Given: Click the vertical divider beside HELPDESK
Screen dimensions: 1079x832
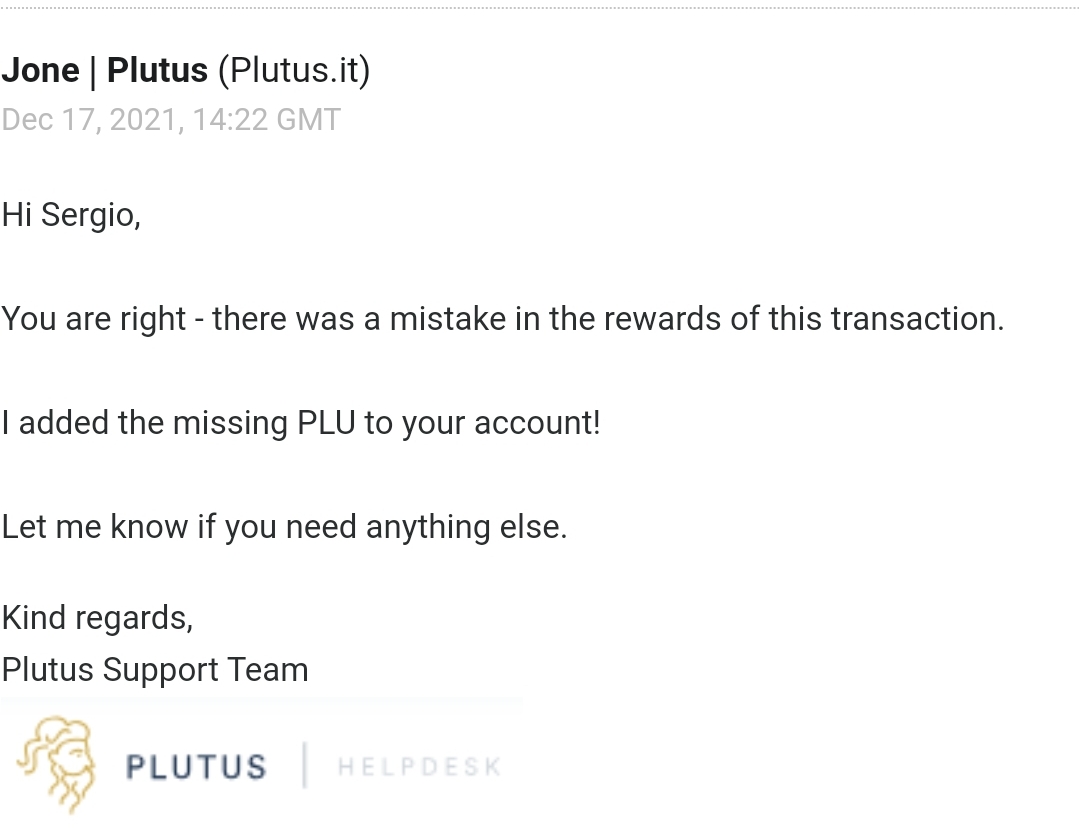Looking at the screenshot, I should click(x=304, y=766).
